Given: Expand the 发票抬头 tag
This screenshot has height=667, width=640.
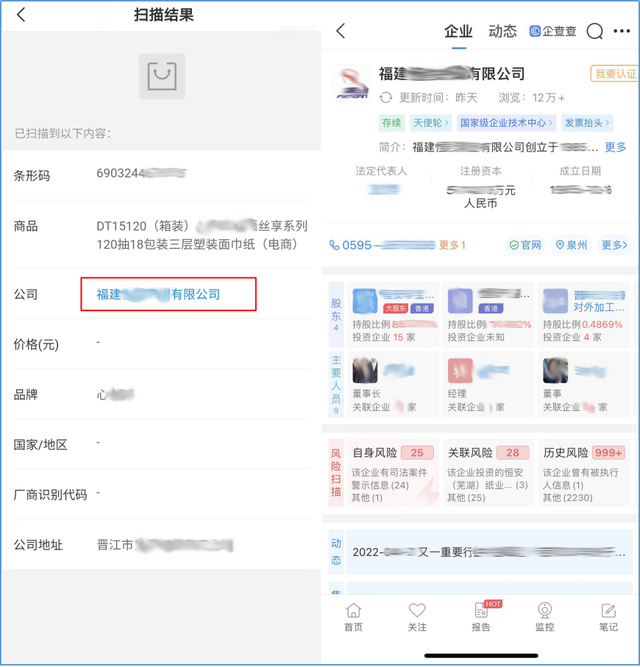Looking at the screenshot, I should (587, 123).
